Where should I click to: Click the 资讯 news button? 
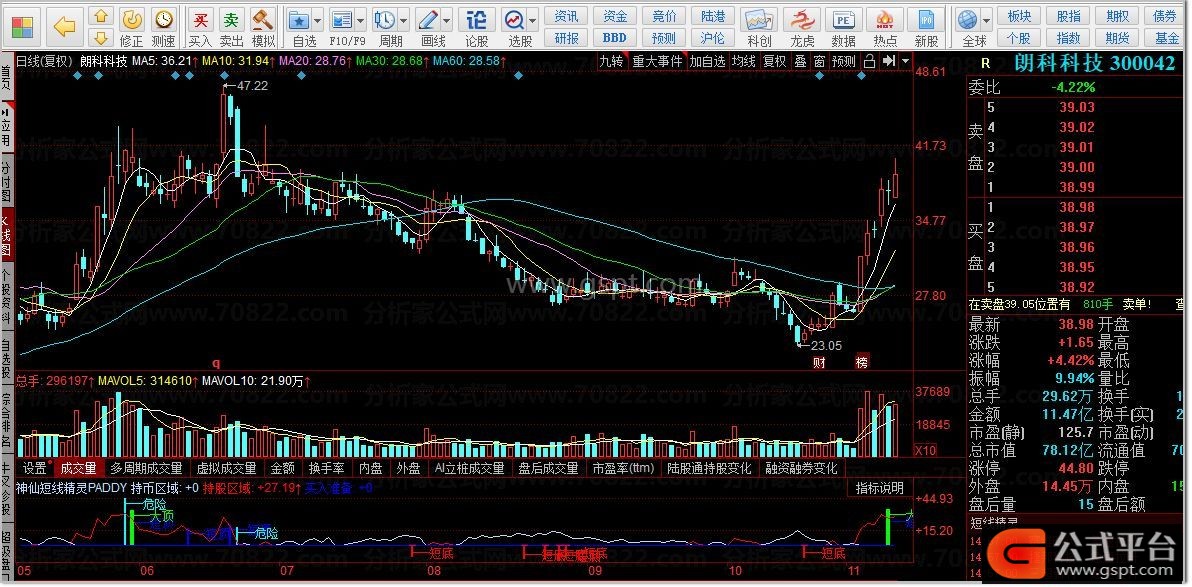pos(566,16)
